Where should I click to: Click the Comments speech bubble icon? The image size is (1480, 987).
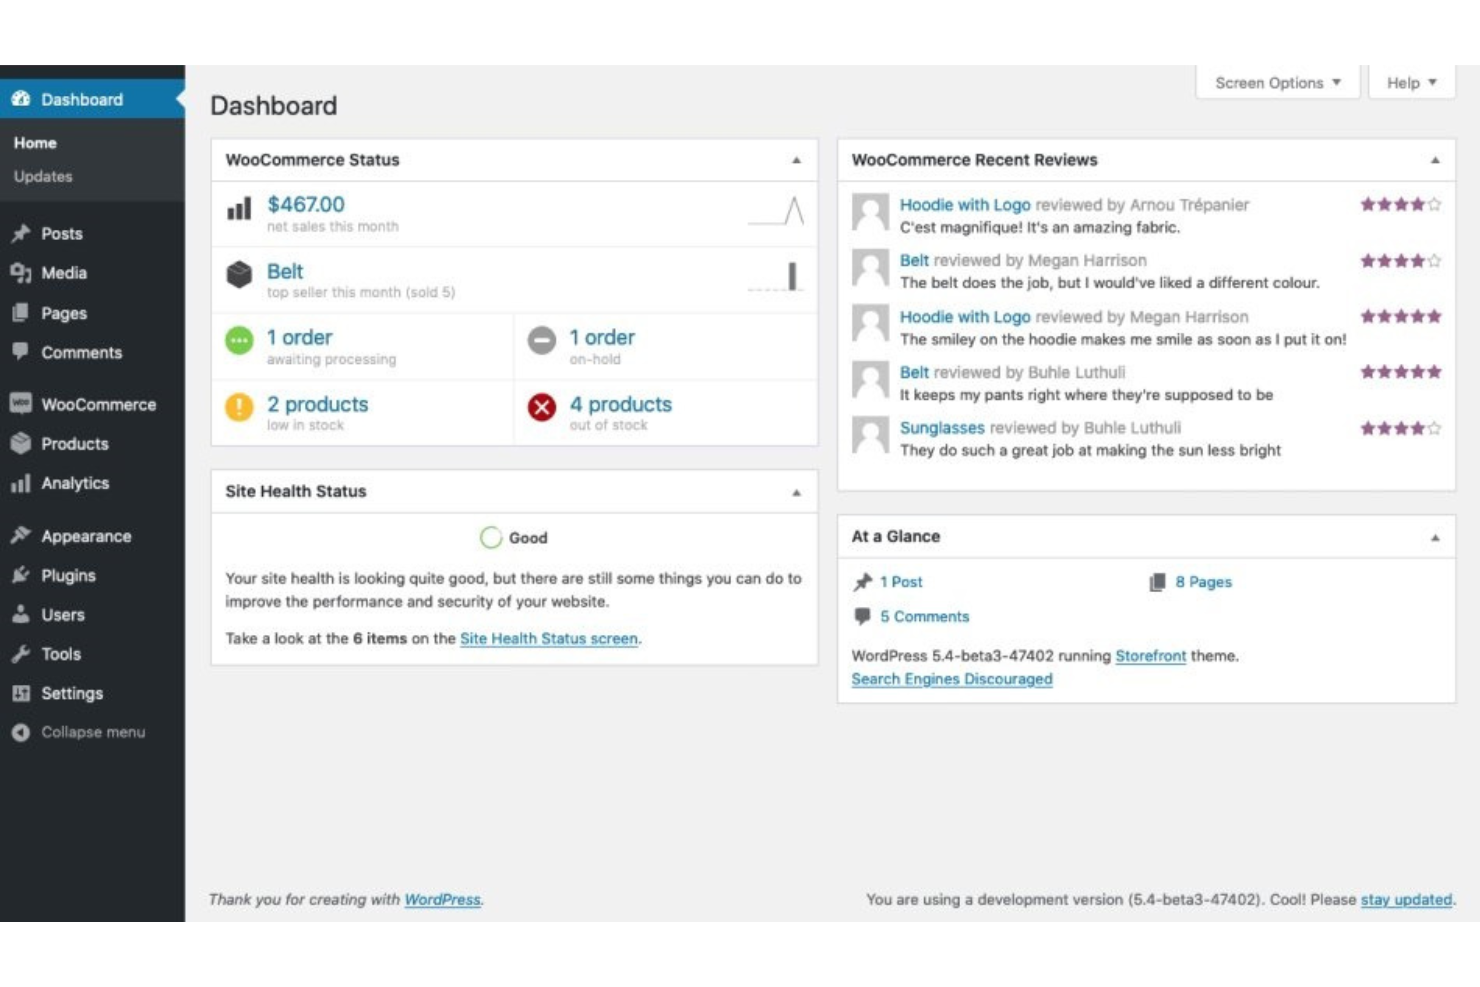tap(20, 352)
